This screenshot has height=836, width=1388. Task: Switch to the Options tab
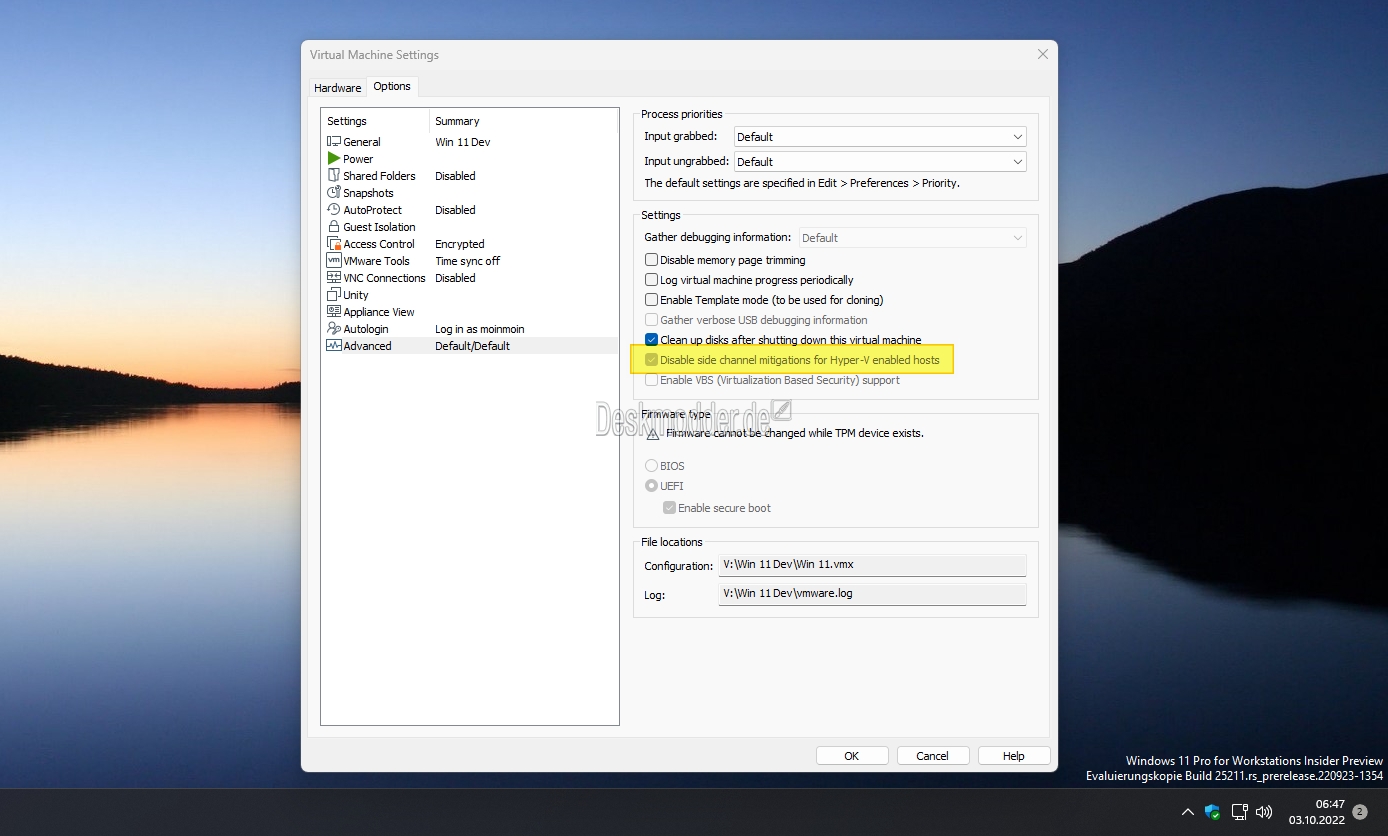point(392,87)
